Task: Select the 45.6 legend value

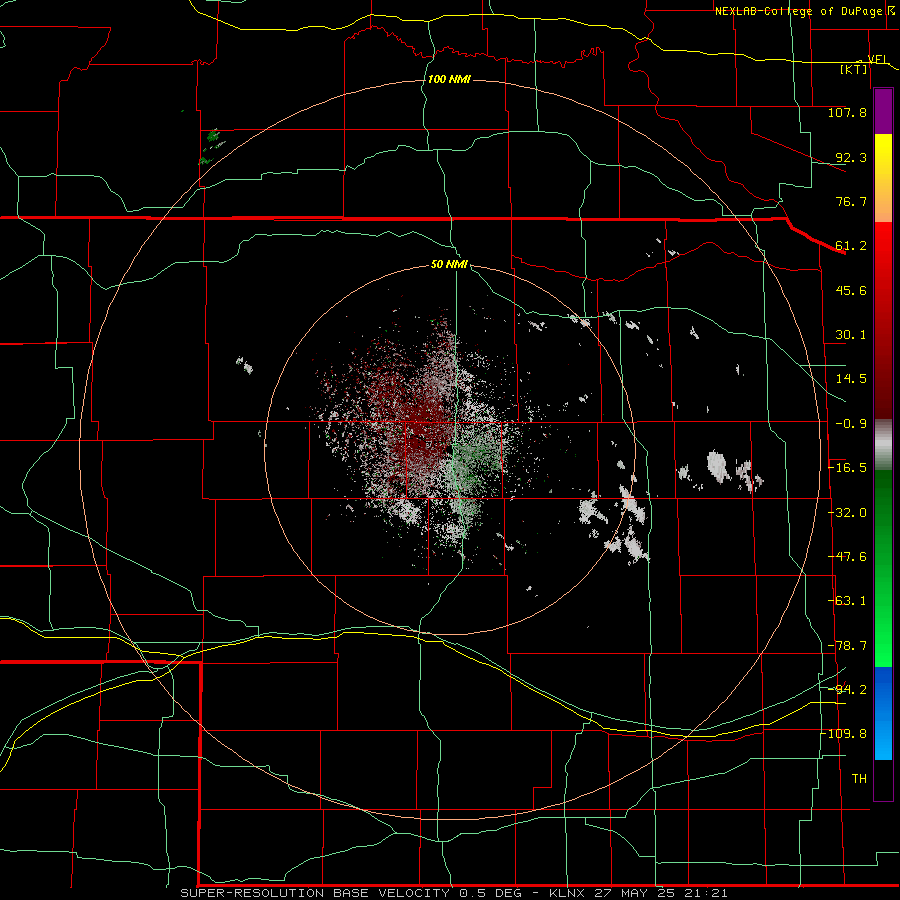Action: 851,290
